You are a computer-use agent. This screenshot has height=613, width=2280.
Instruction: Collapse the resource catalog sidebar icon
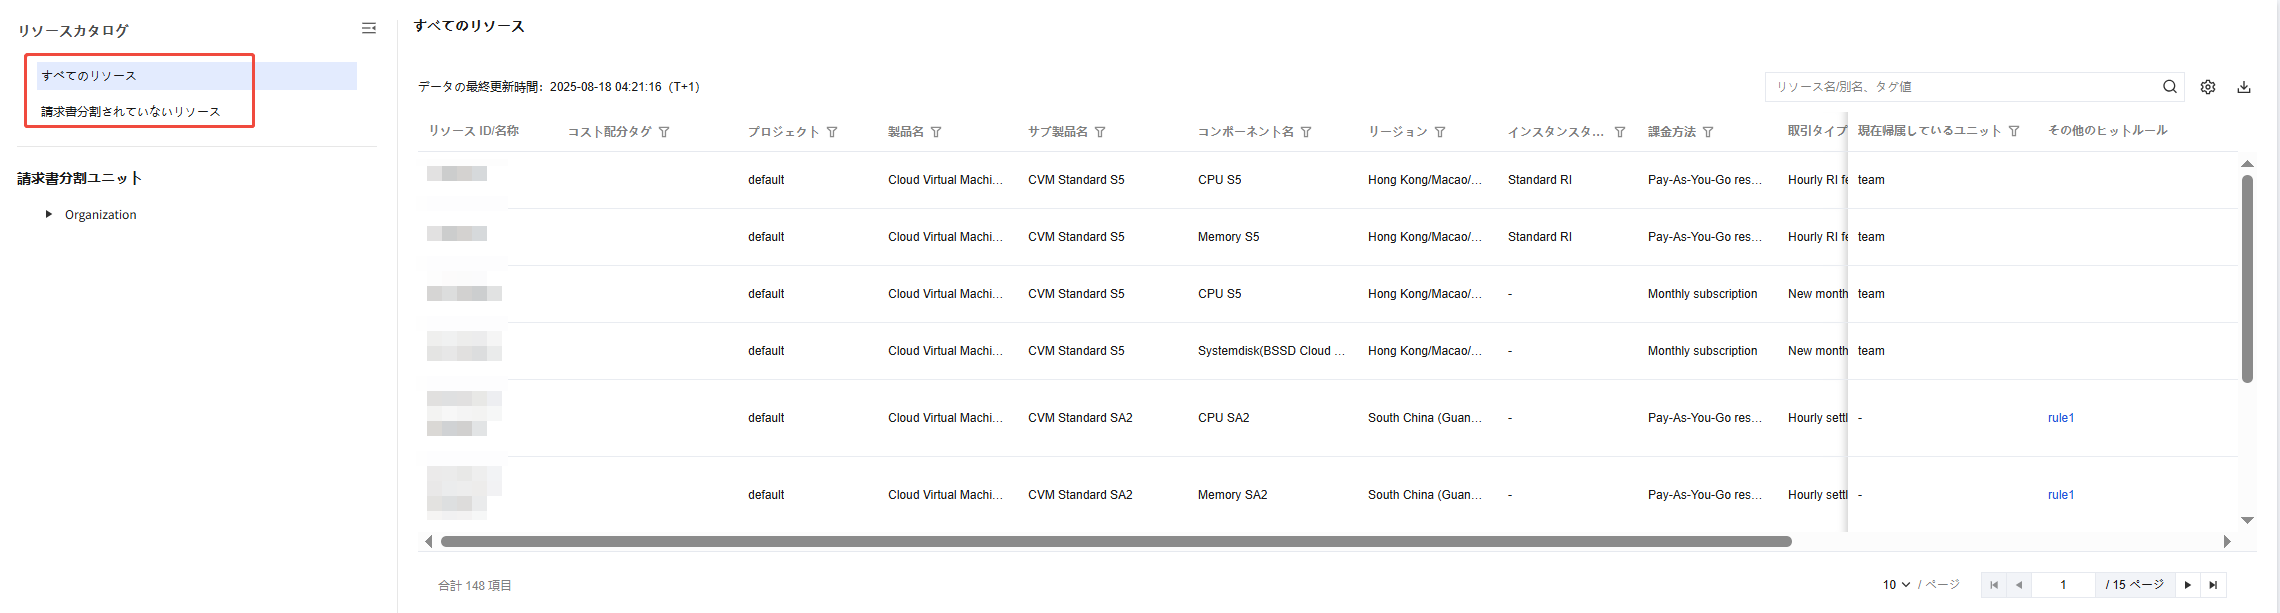(x=369, y=29)
